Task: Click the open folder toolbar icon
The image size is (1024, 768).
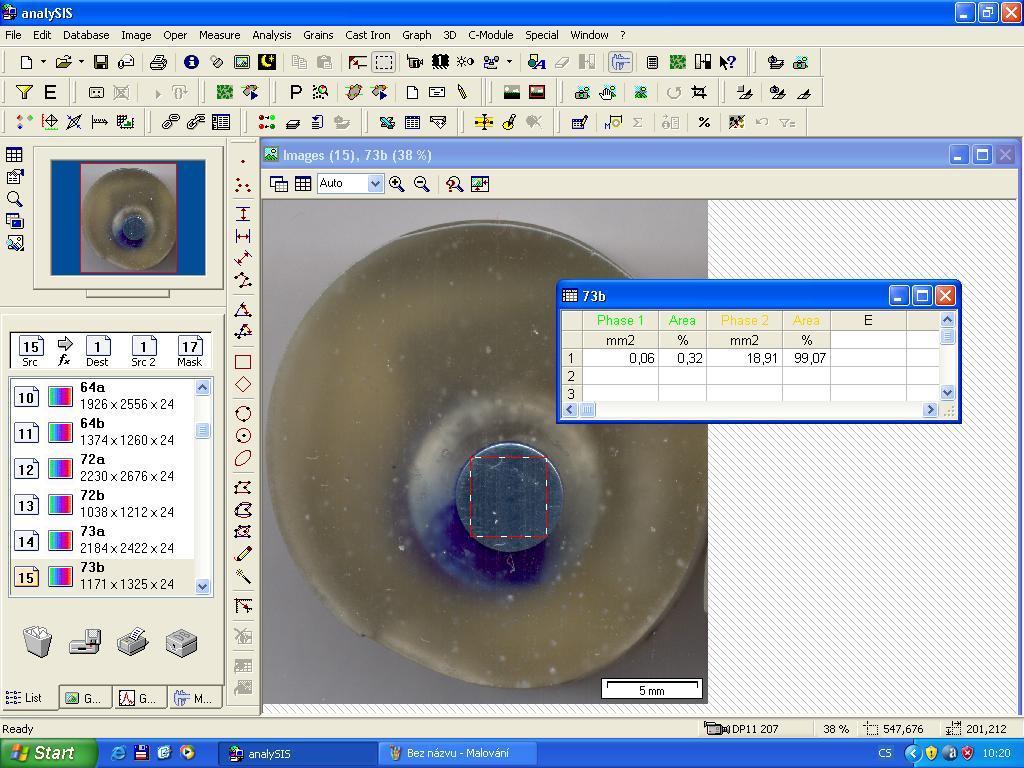Action: (x=63, y=63)
